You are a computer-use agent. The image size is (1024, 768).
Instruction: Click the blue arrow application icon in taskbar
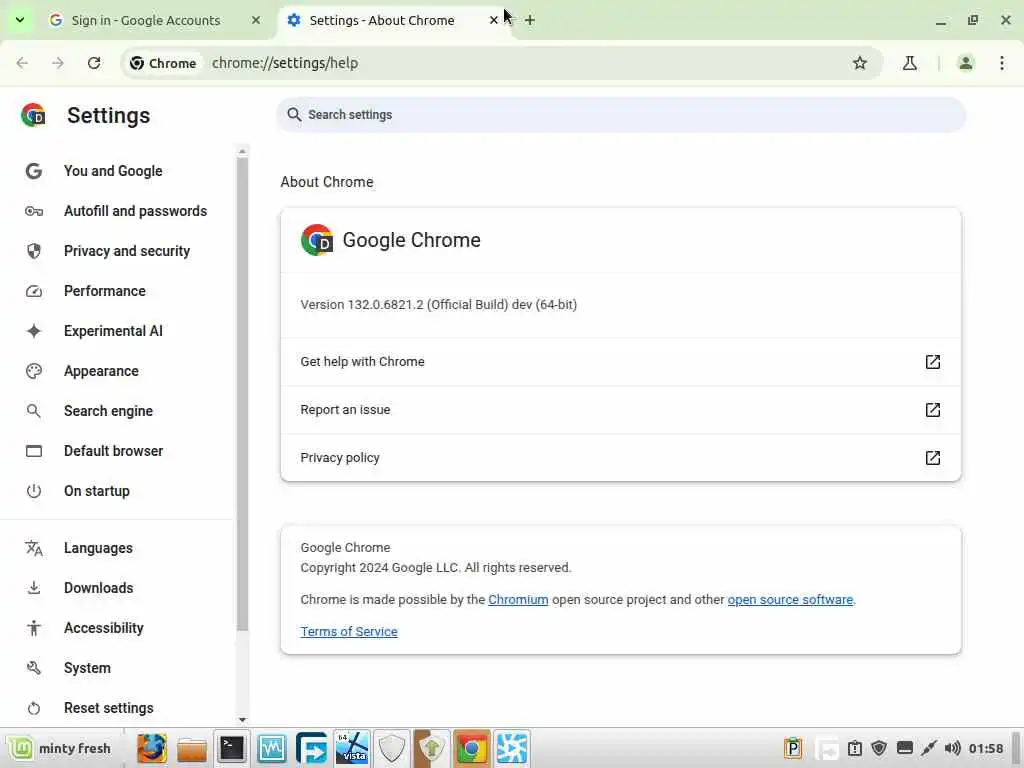click(312, 748)
